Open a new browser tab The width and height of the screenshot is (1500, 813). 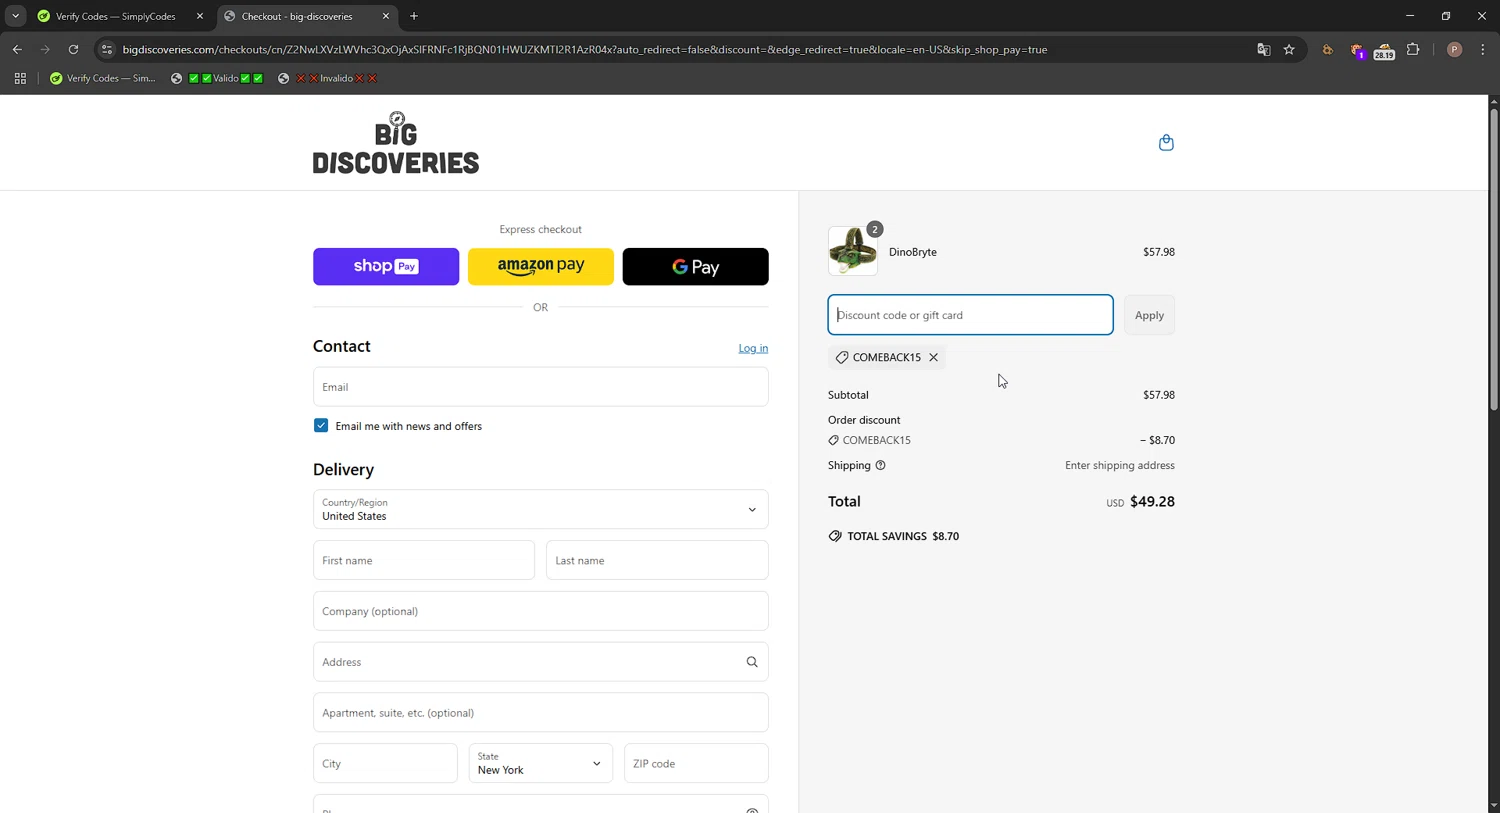coord(414,16)
